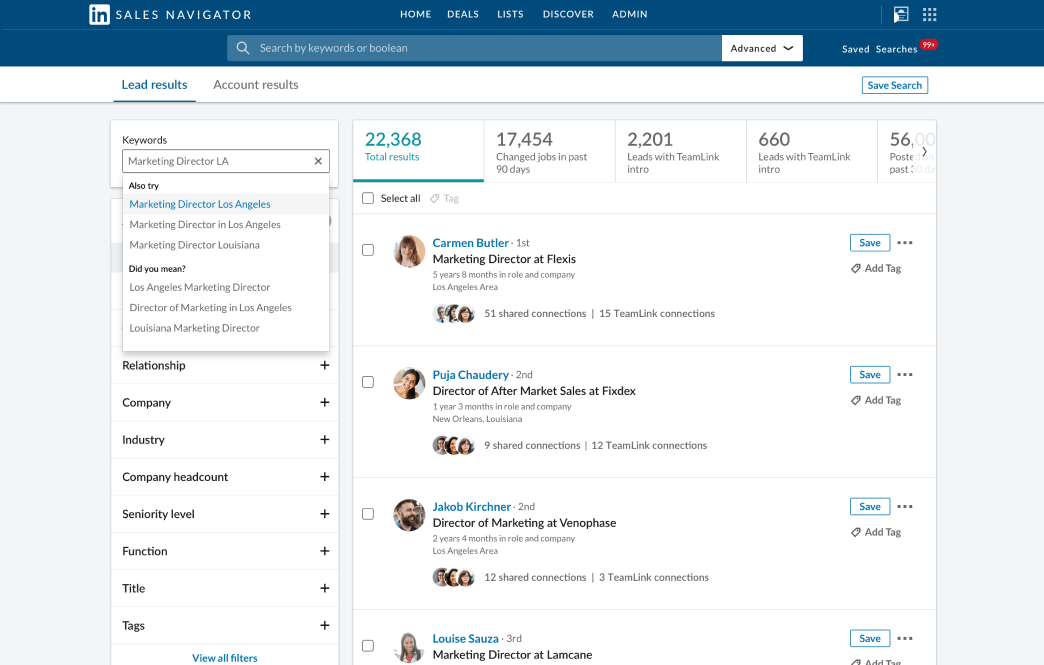Check the box for Jakob Kirchner

click(368, 514)
